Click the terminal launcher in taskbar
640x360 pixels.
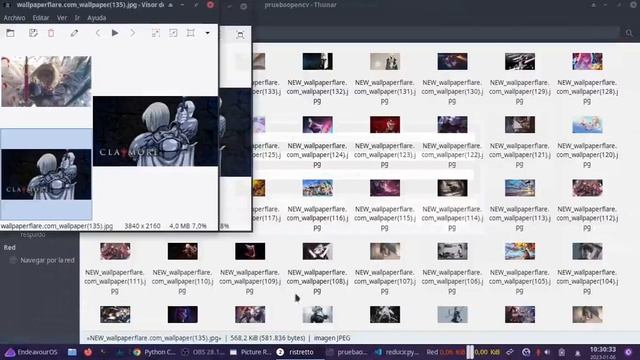[104, 352]
